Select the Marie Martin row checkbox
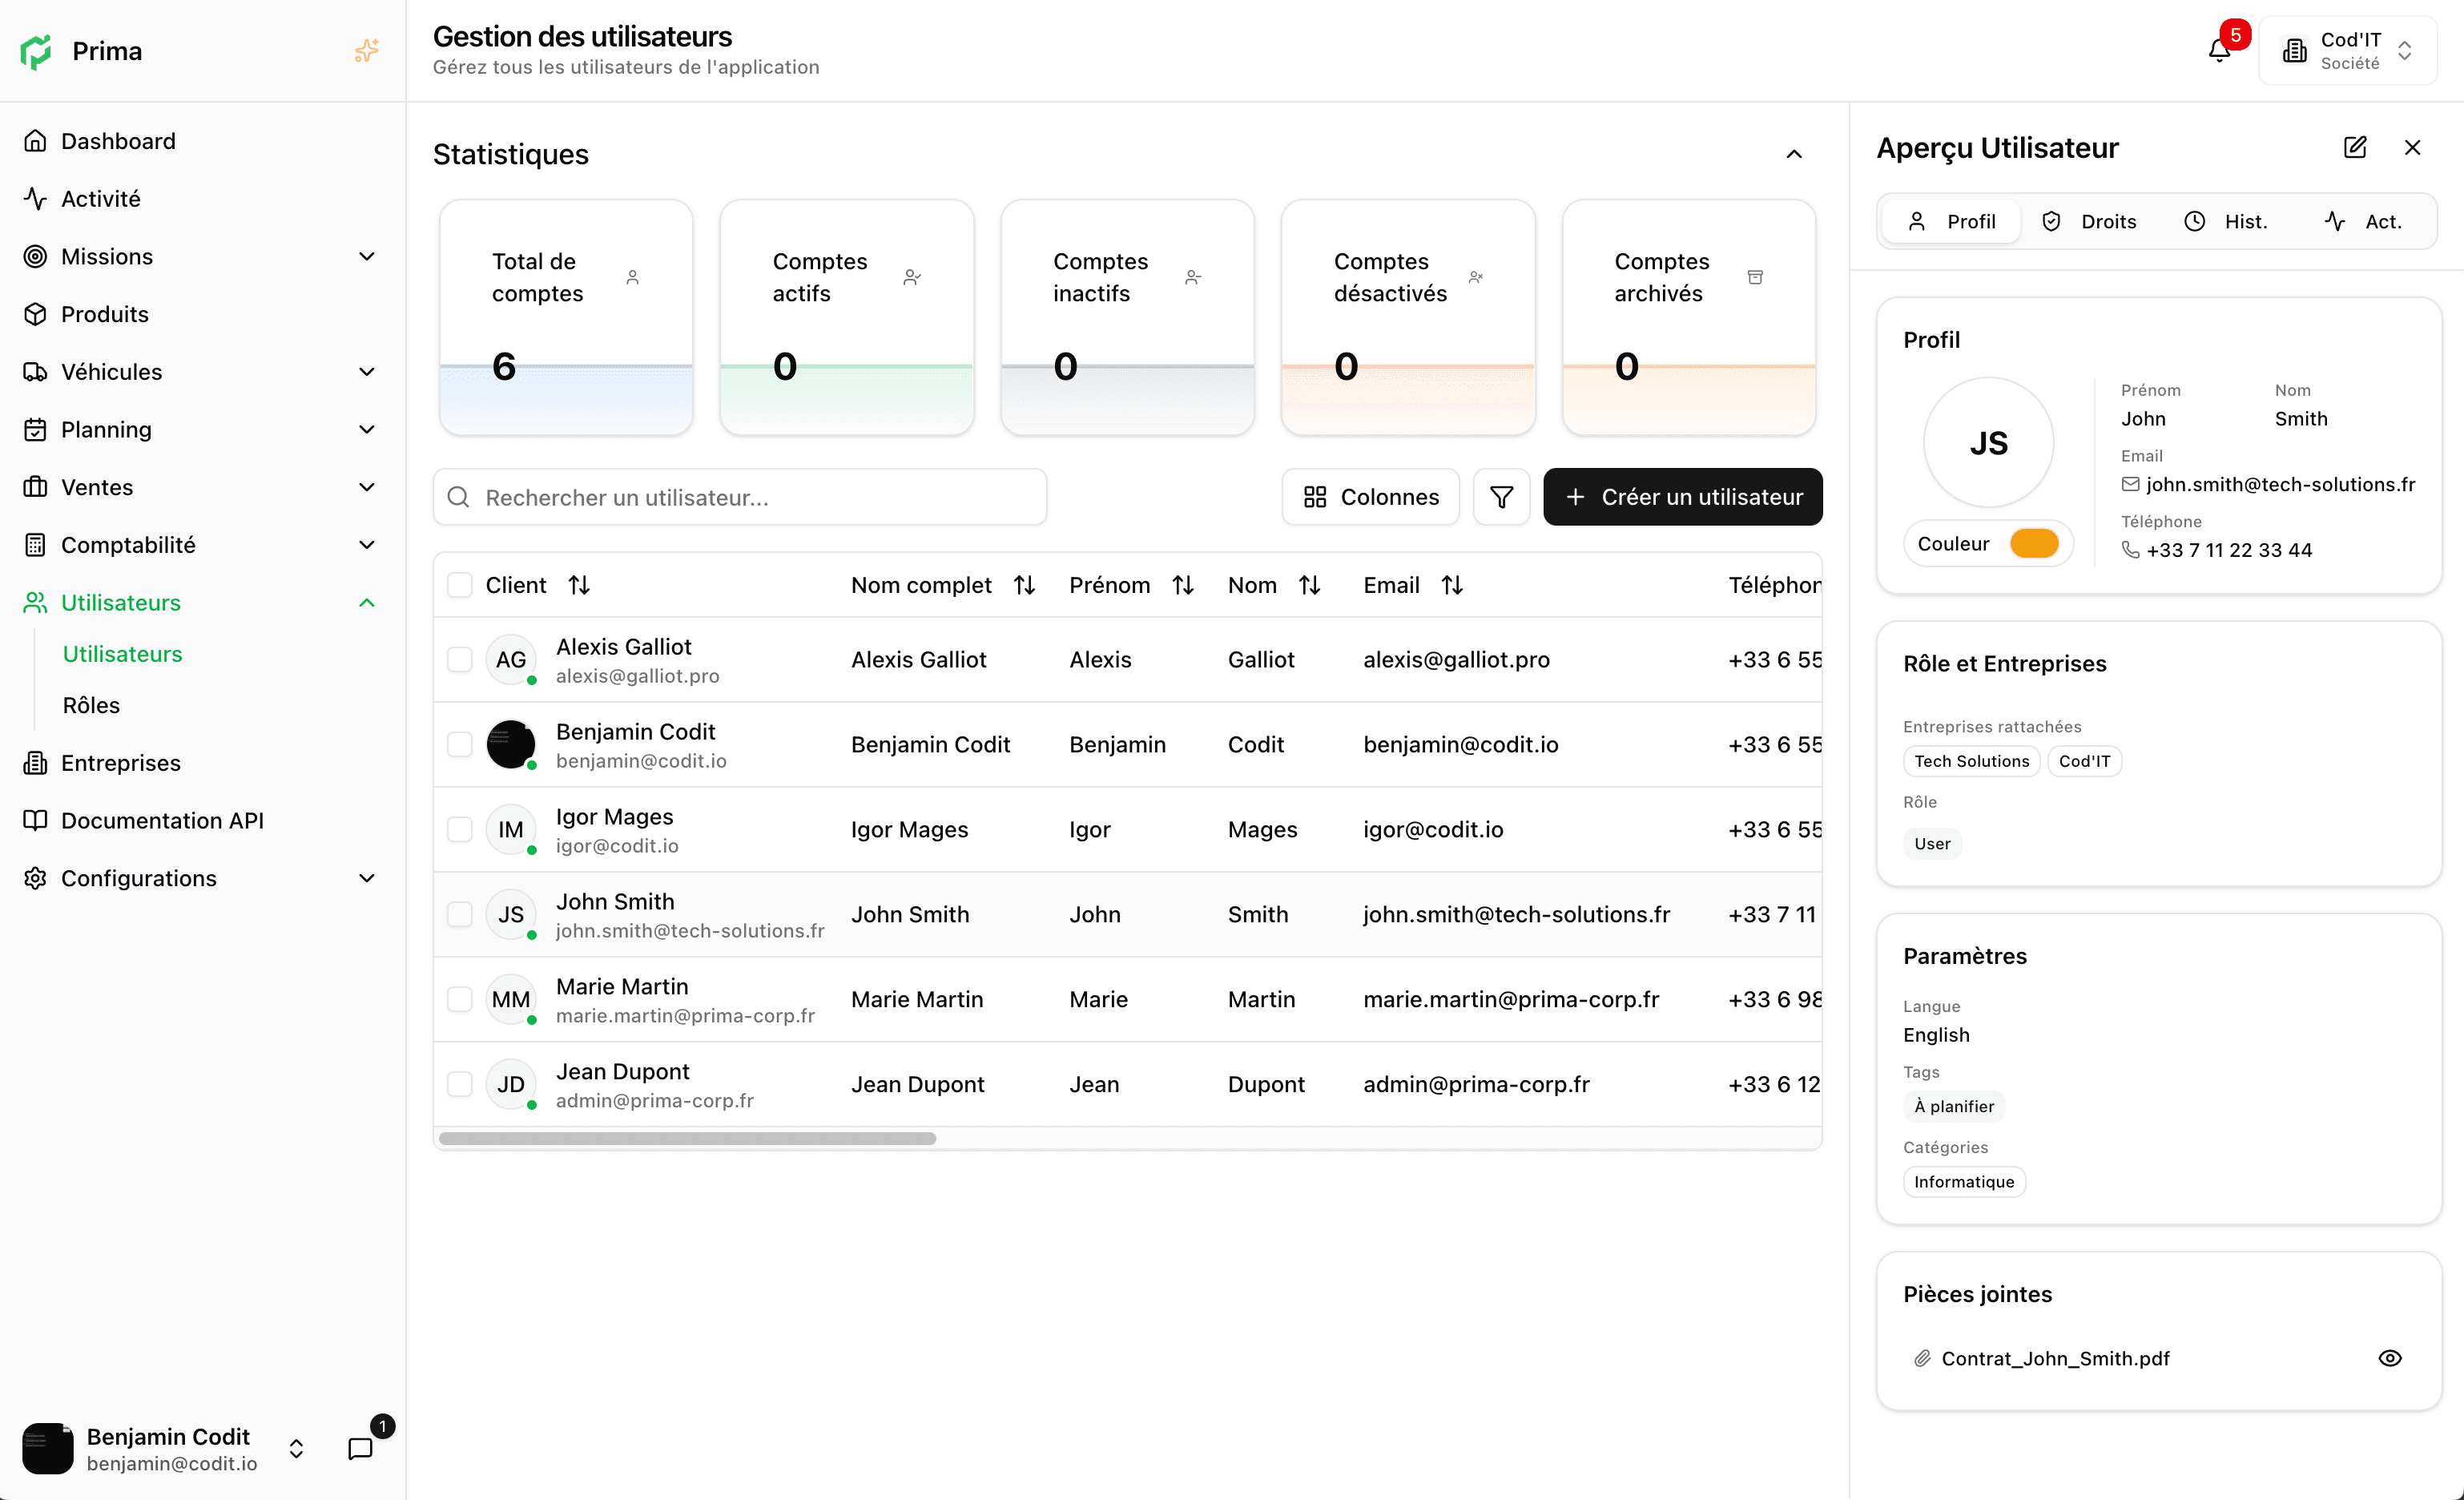Viewport: 2464px width, 1500px height. (x=459, y=999)
